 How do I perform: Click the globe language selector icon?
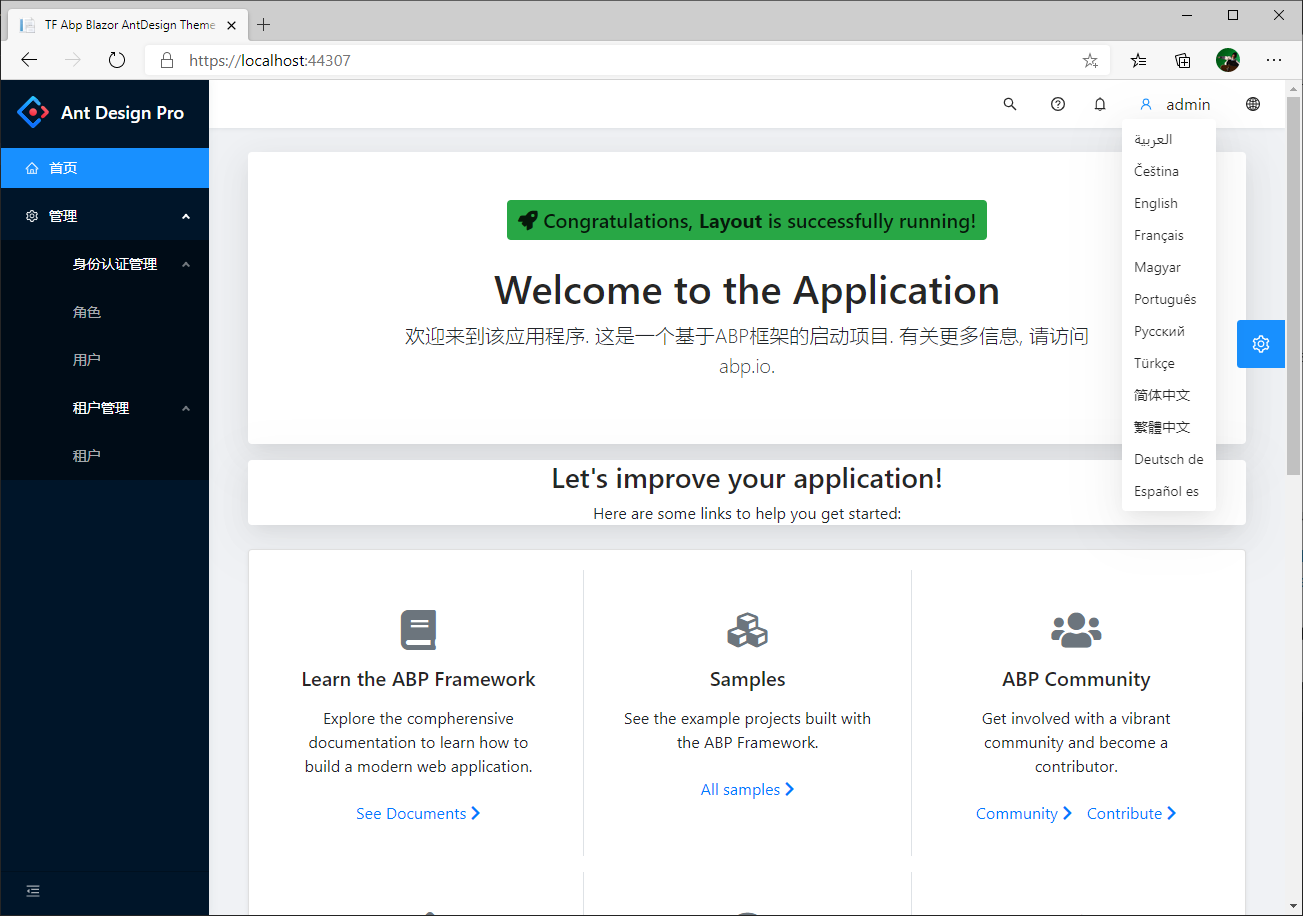(1252, 104)
